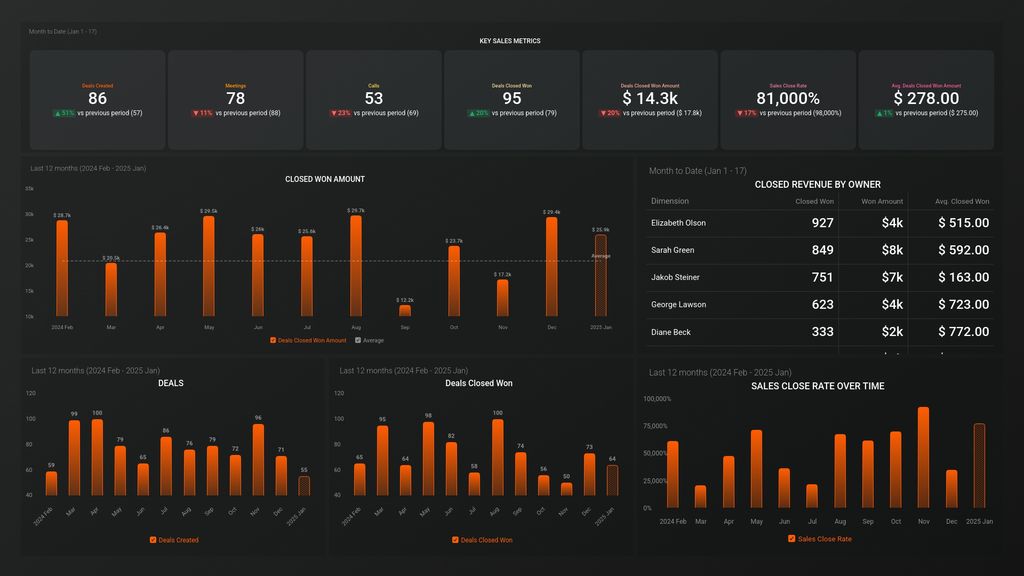1024x576 pixels.
Task: Select the $ 278.00 average amount value
Action: [x=926, y=99]
